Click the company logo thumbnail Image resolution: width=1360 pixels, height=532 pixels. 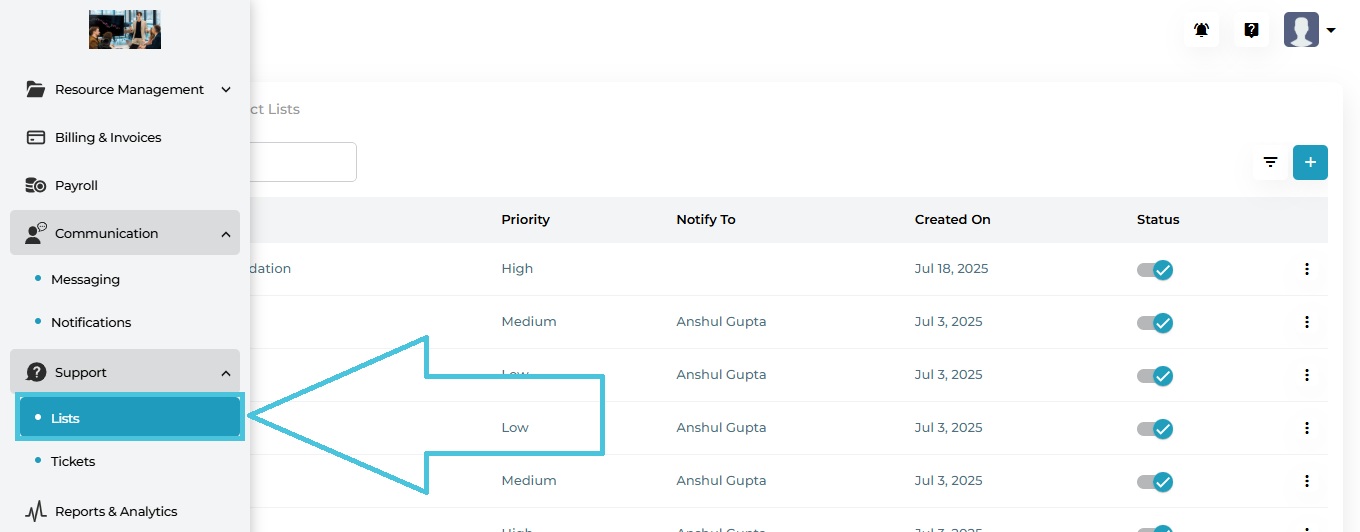coord(125,30)
